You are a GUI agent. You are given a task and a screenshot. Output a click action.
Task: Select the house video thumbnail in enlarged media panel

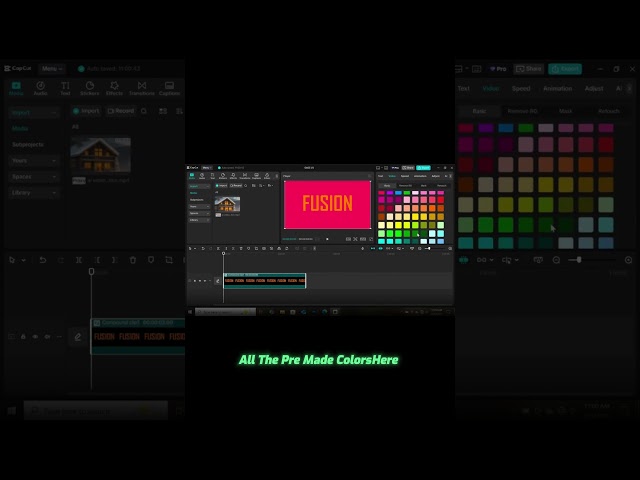[x=101, y=155]
